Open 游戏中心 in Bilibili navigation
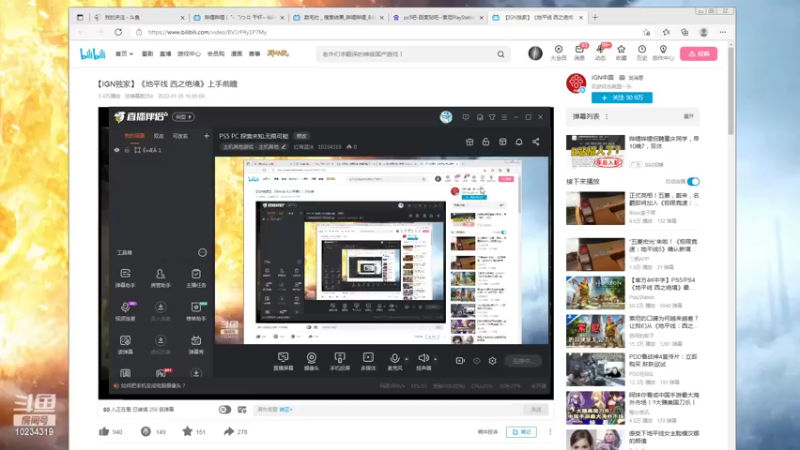The height and width of the screenshot is (450, 800). [x=189, y=54]
